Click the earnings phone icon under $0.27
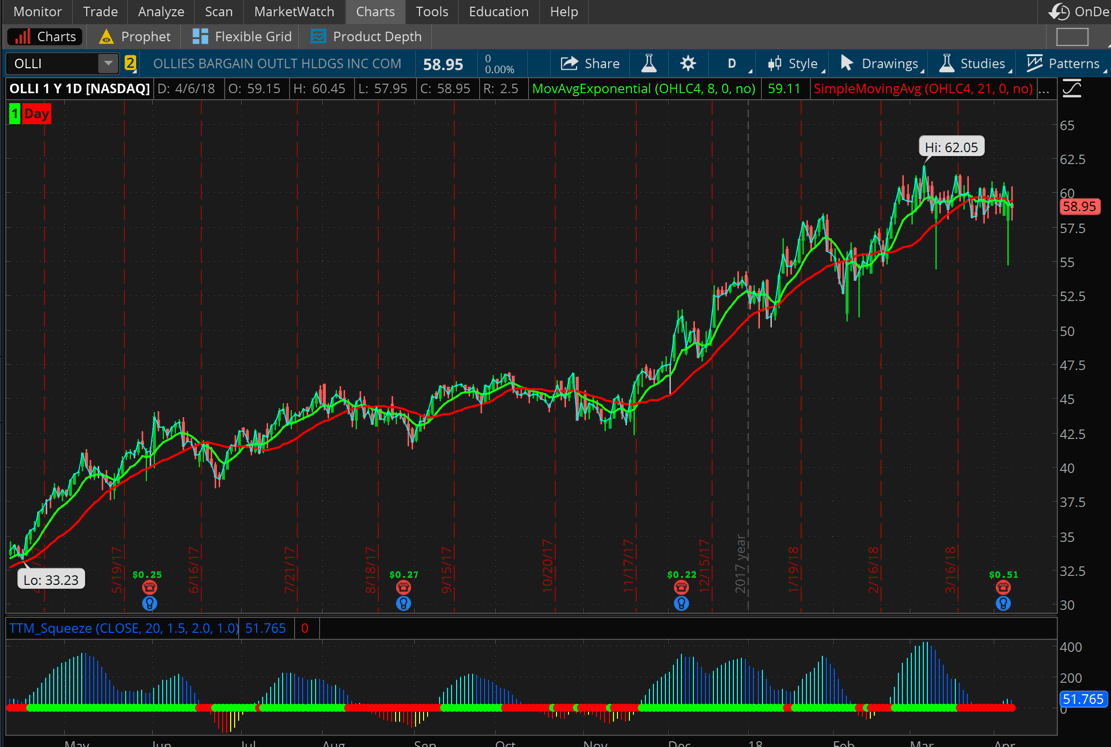This screenshot has height=747, width=1111. (x=403, y=588)
